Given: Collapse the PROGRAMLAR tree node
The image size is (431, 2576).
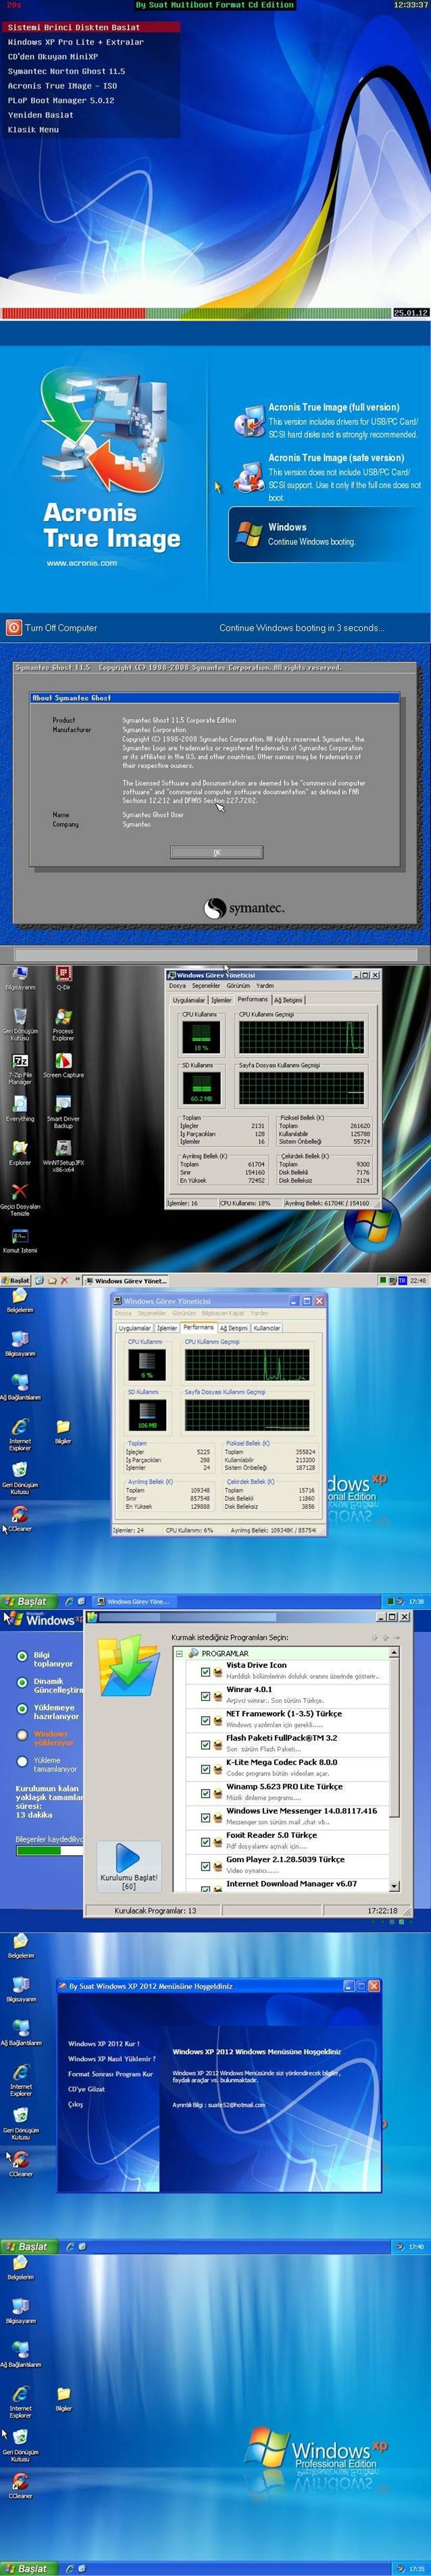Looking at the screenshot, I should pyautogui.click(x=180, y=1653).
